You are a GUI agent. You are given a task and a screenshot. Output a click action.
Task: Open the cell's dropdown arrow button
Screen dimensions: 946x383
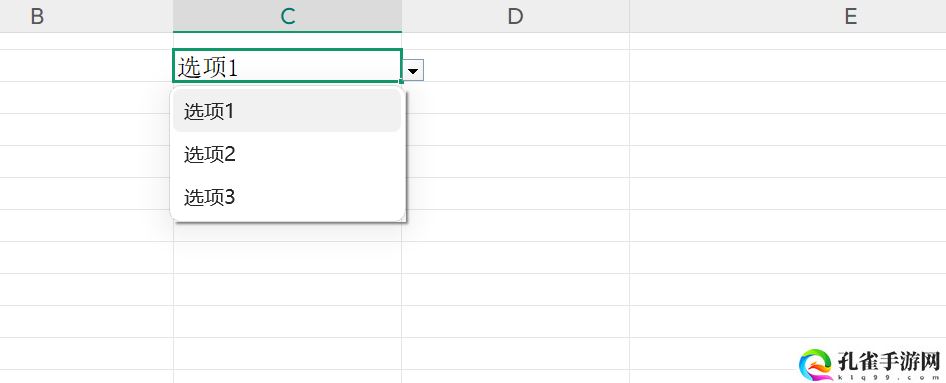(413, 71)
